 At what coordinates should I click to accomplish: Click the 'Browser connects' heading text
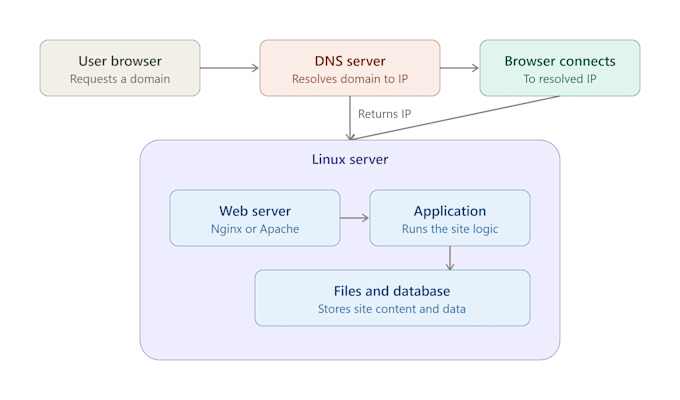pos(560,61)
